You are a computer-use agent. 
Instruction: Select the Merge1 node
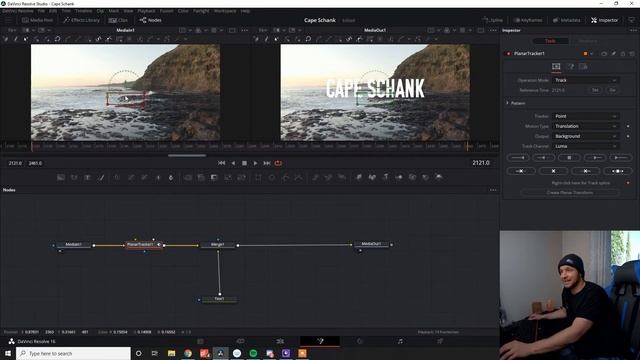[x=218, y=244]
